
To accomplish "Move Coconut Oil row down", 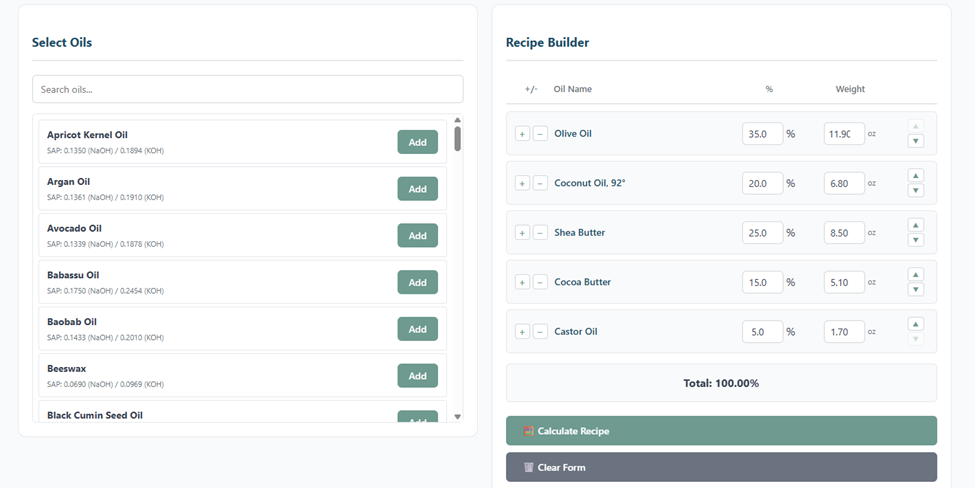I will pyautogui.click(x=915, y=190).
